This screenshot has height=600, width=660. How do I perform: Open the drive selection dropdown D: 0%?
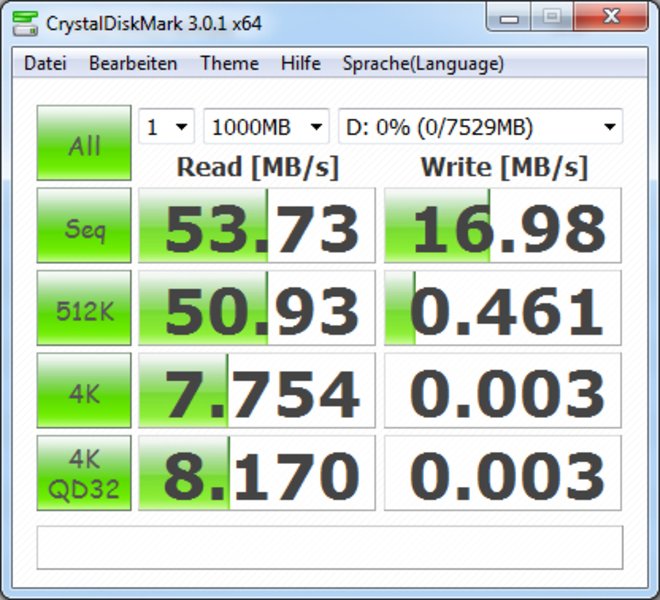(x=480, y=126)
